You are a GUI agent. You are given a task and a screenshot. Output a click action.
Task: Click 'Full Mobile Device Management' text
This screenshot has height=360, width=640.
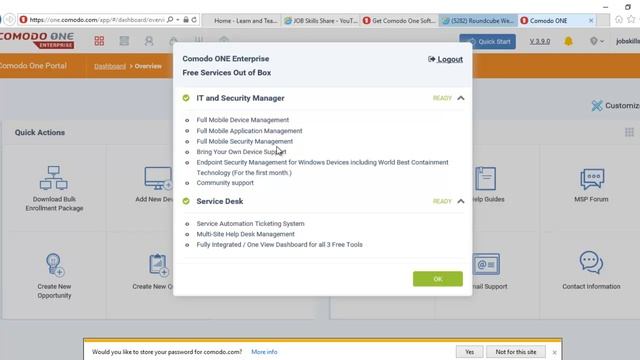pyautogui.click(x=242, y=120)
